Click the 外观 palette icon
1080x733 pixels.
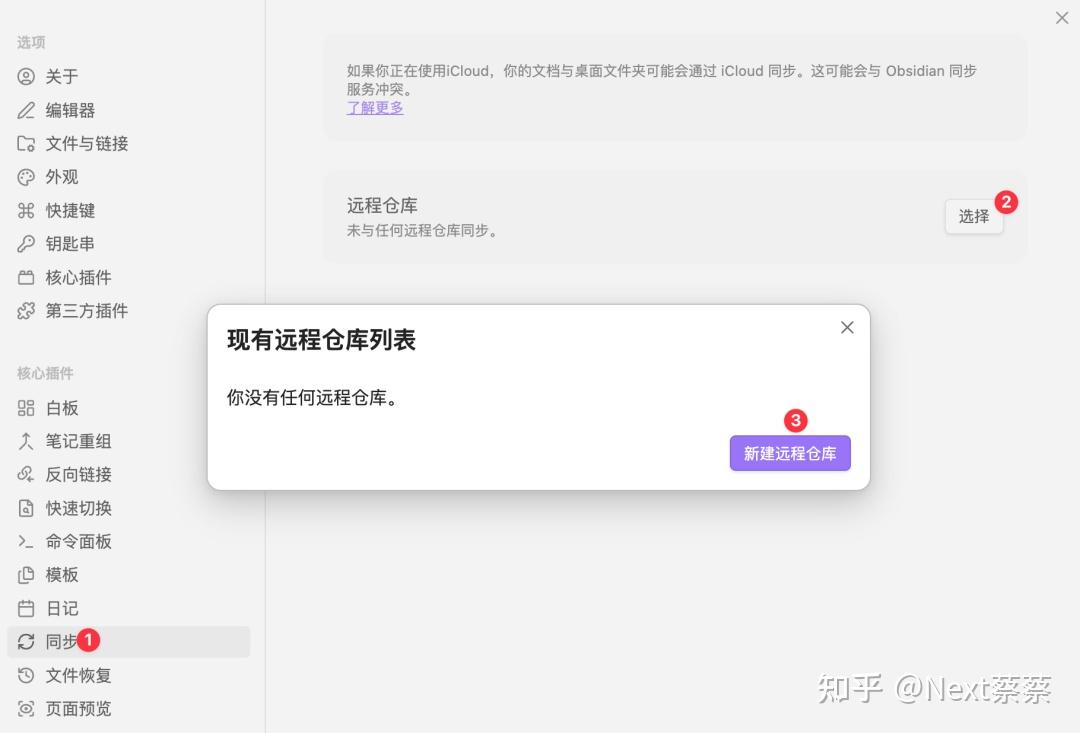click(x=26, y=177)
